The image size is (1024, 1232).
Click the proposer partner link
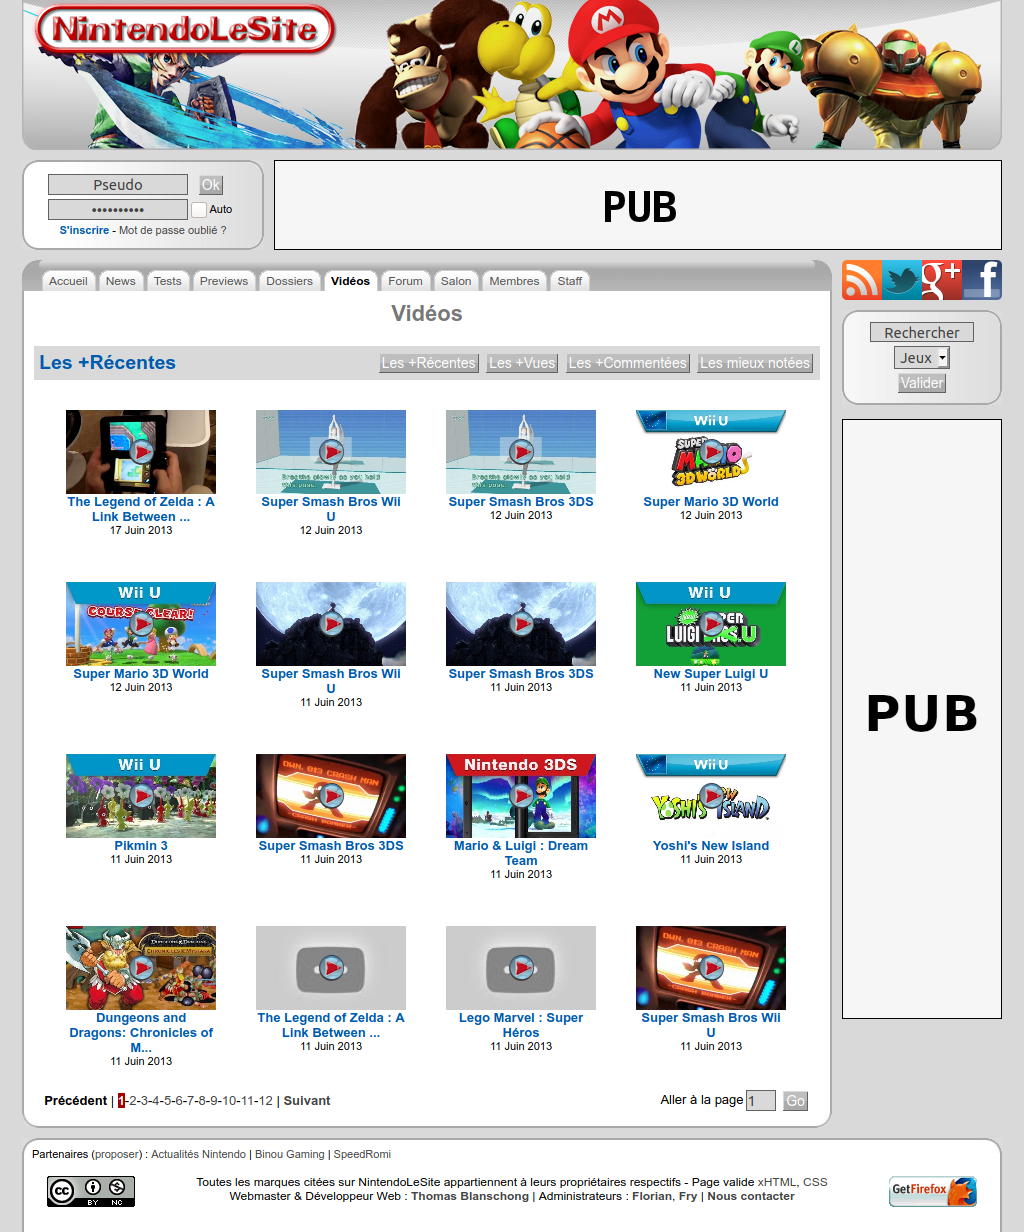pyautogui.click(x=117, y=1154)
